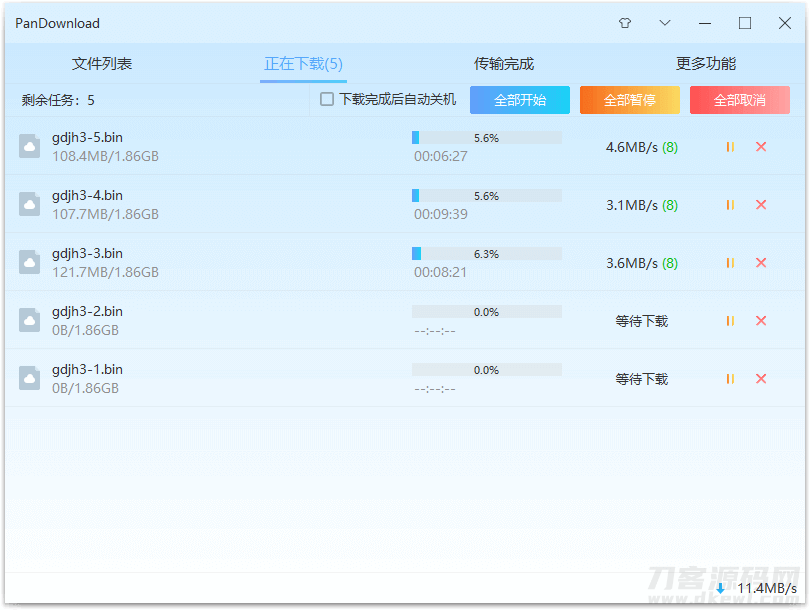Image resolution: width=810 pixels, height=610 pixels.
Task: Pause the gdjh3-1.bin waiting task
Action: pyautogui.click(x=730, y=379)
